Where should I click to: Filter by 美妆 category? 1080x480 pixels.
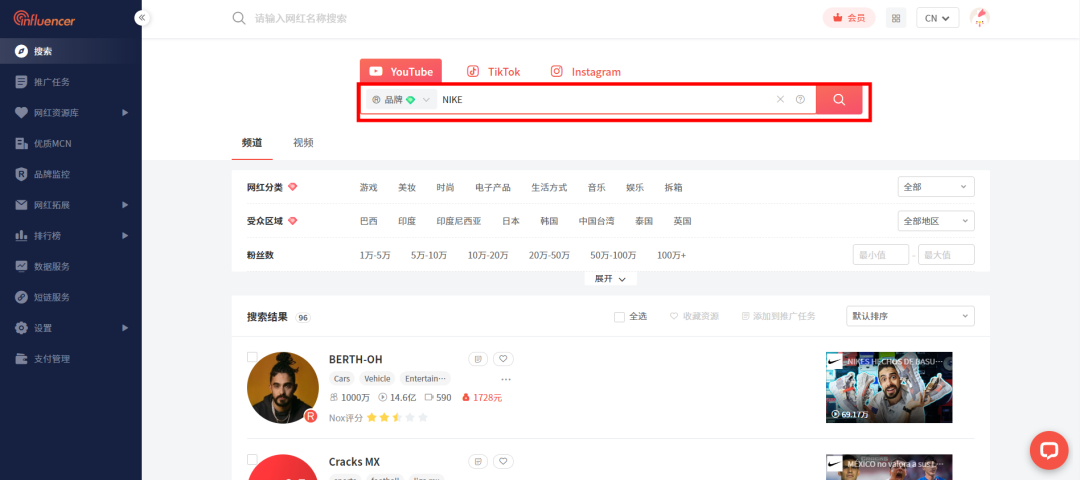click(x=407, y=187)
